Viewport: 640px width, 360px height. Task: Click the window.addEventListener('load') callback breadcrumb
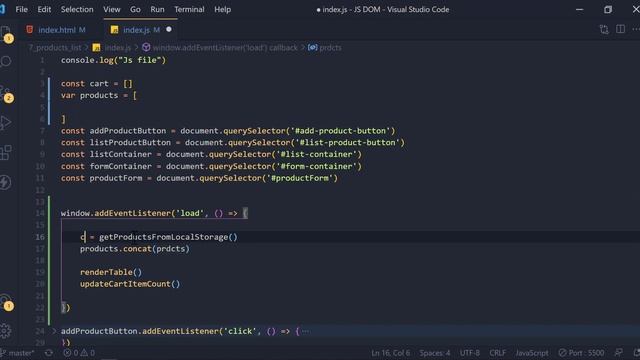(x=220, y=48)
